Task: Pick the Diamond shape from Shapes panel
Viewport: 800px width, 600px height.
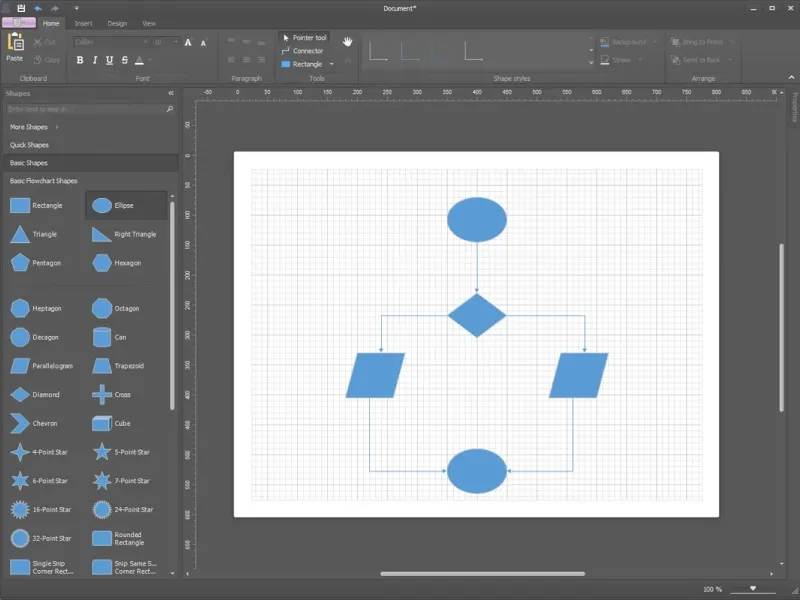Action: [x=19, y=394]
